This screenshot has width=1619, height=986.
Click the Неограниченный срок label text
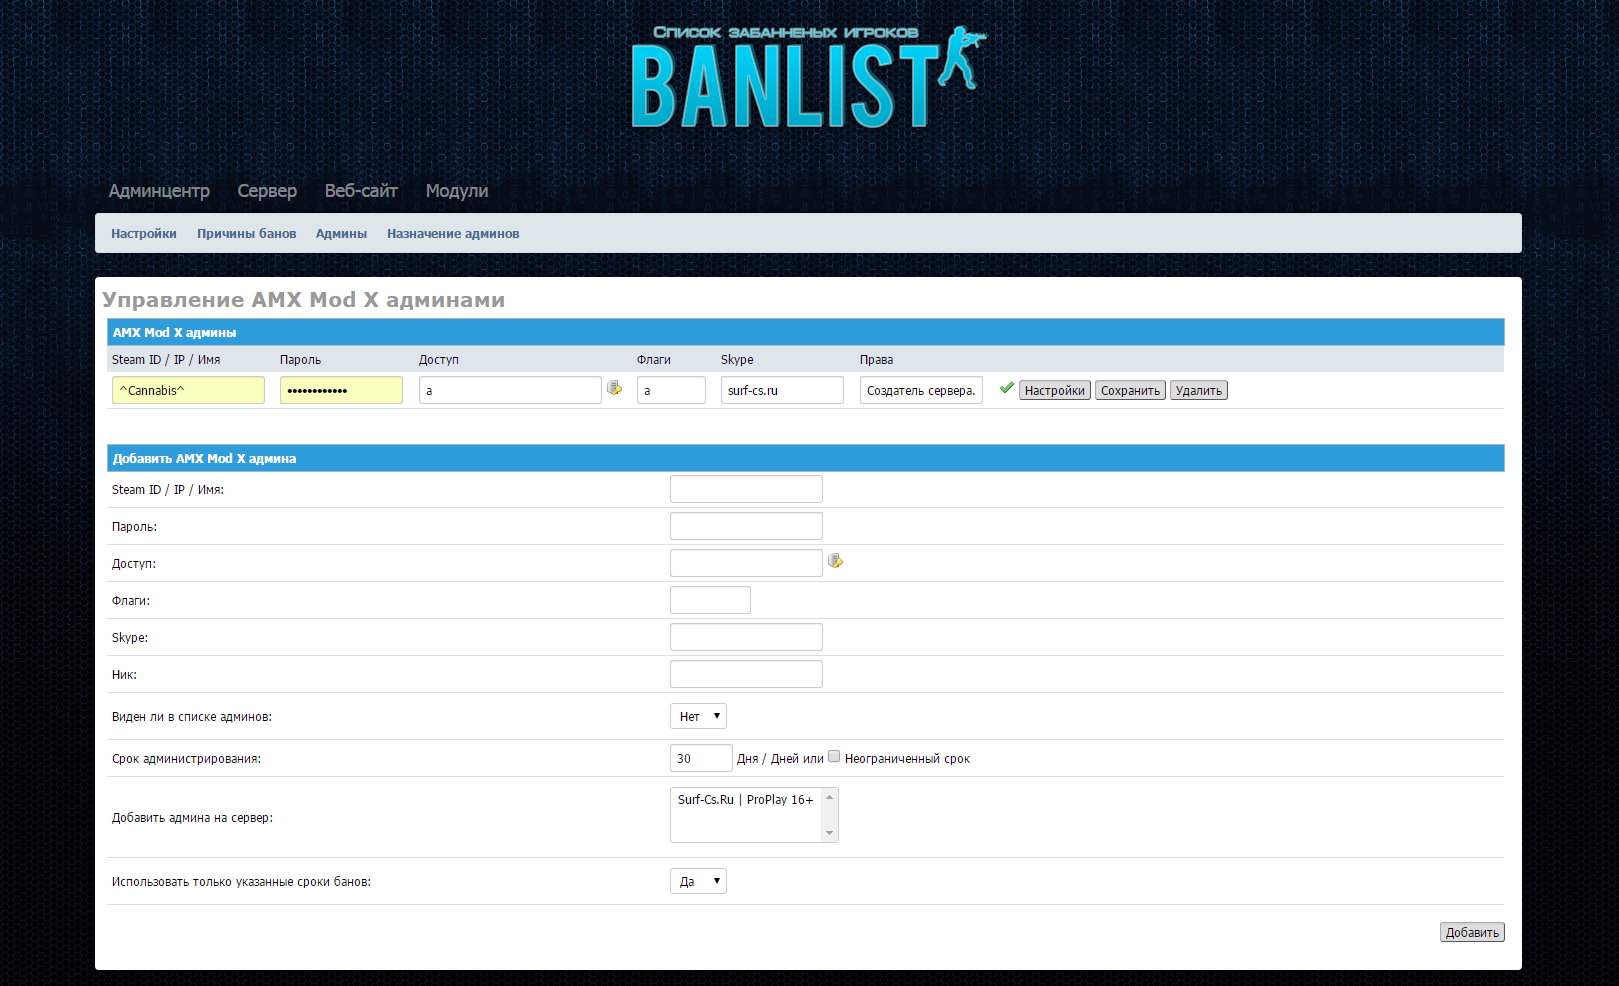907,759
